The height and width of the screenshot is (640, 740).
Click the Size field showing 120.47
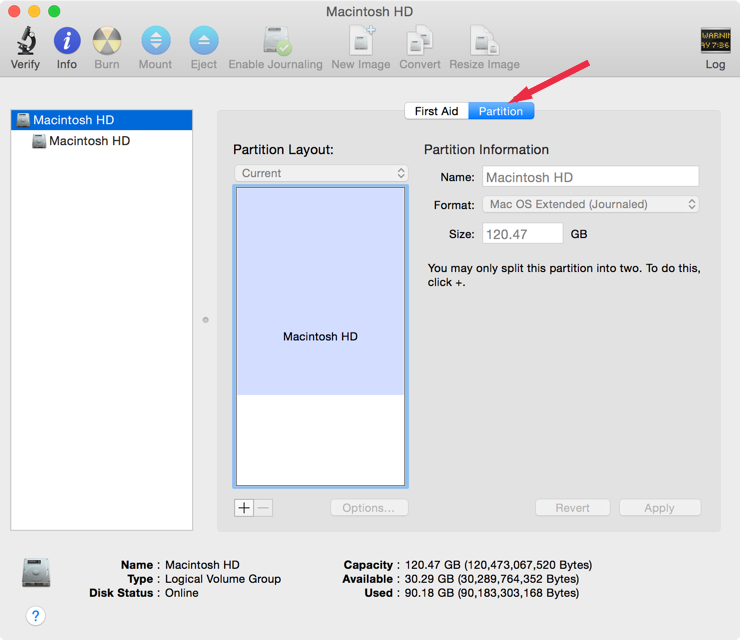point(522,234)
